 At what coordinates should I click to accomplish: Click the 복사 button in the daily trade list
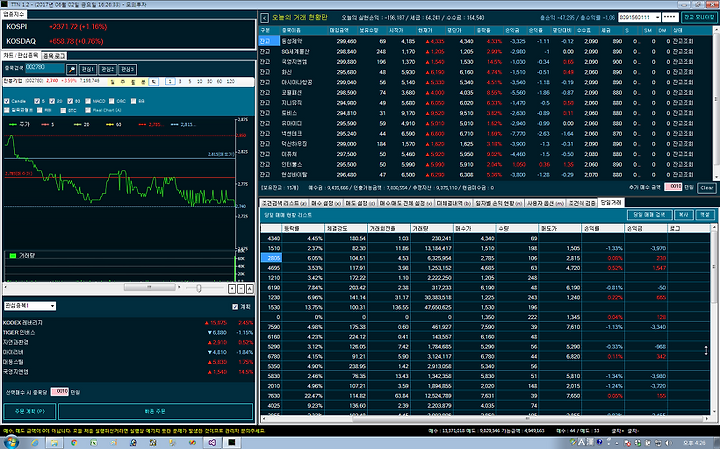(684, 214)
